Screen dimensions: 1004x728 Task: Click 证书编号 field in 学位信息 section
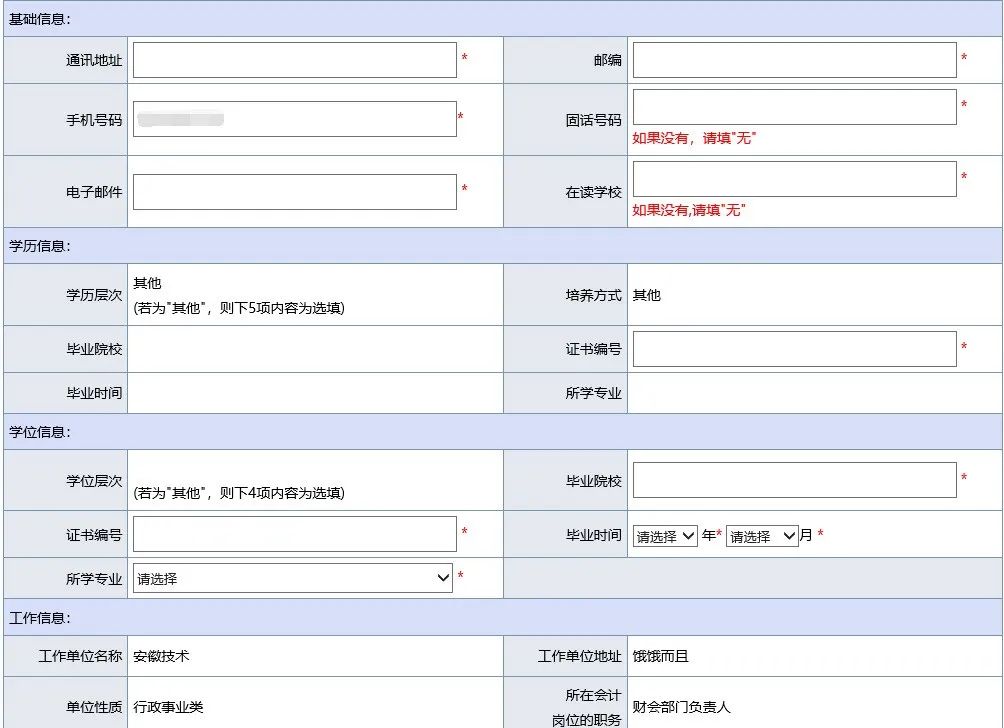[x=294, y=534]
